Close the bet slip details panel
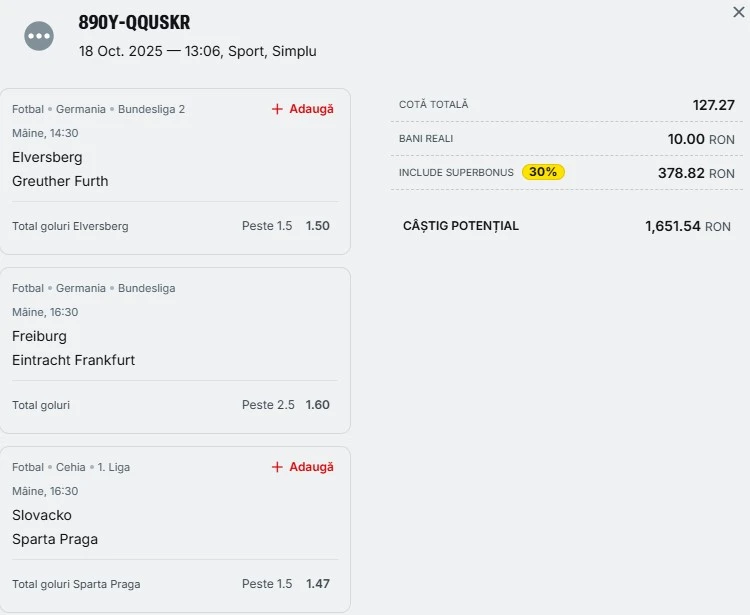This screenshot has width=750, height=615. click(x=739, y=12)
